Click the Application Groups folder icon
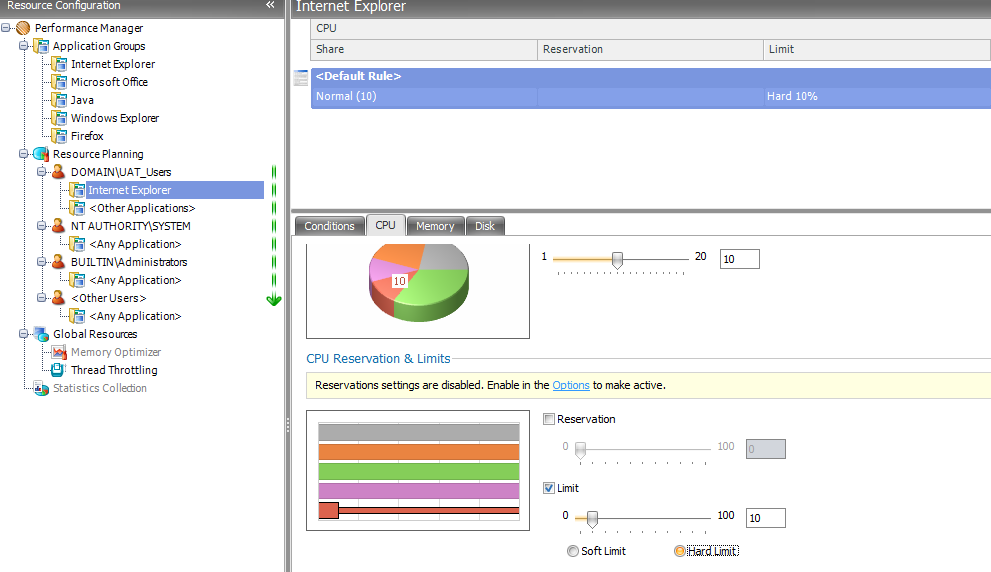The width and height of the screenshot is (991, 572). click(41, 46)
